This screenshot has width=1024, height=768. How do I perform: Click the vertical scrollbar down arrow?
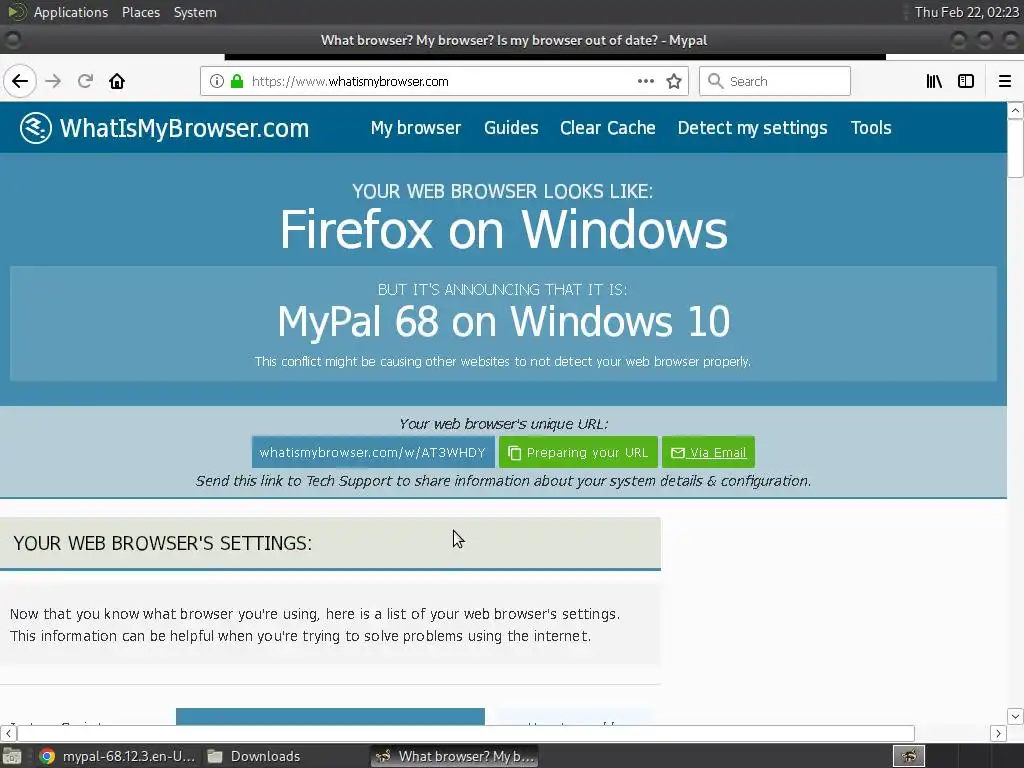1016,716
